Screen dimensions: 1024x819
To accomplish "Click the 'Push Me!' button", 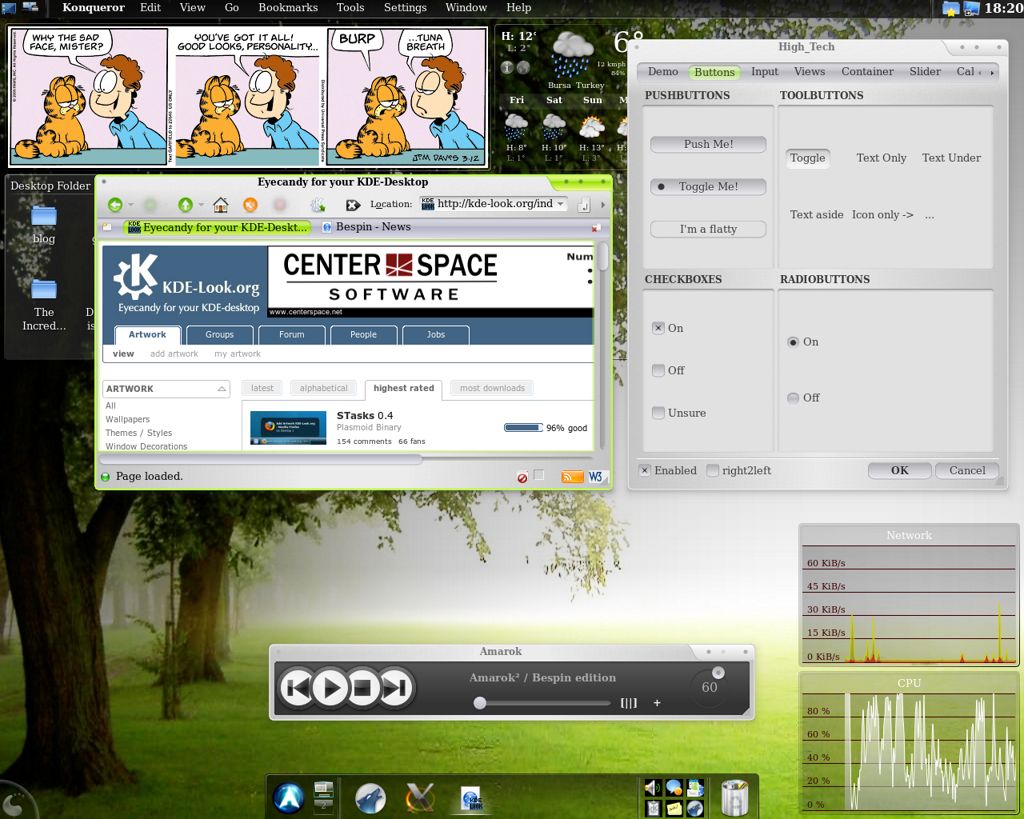I will click(x=708, y=144).
